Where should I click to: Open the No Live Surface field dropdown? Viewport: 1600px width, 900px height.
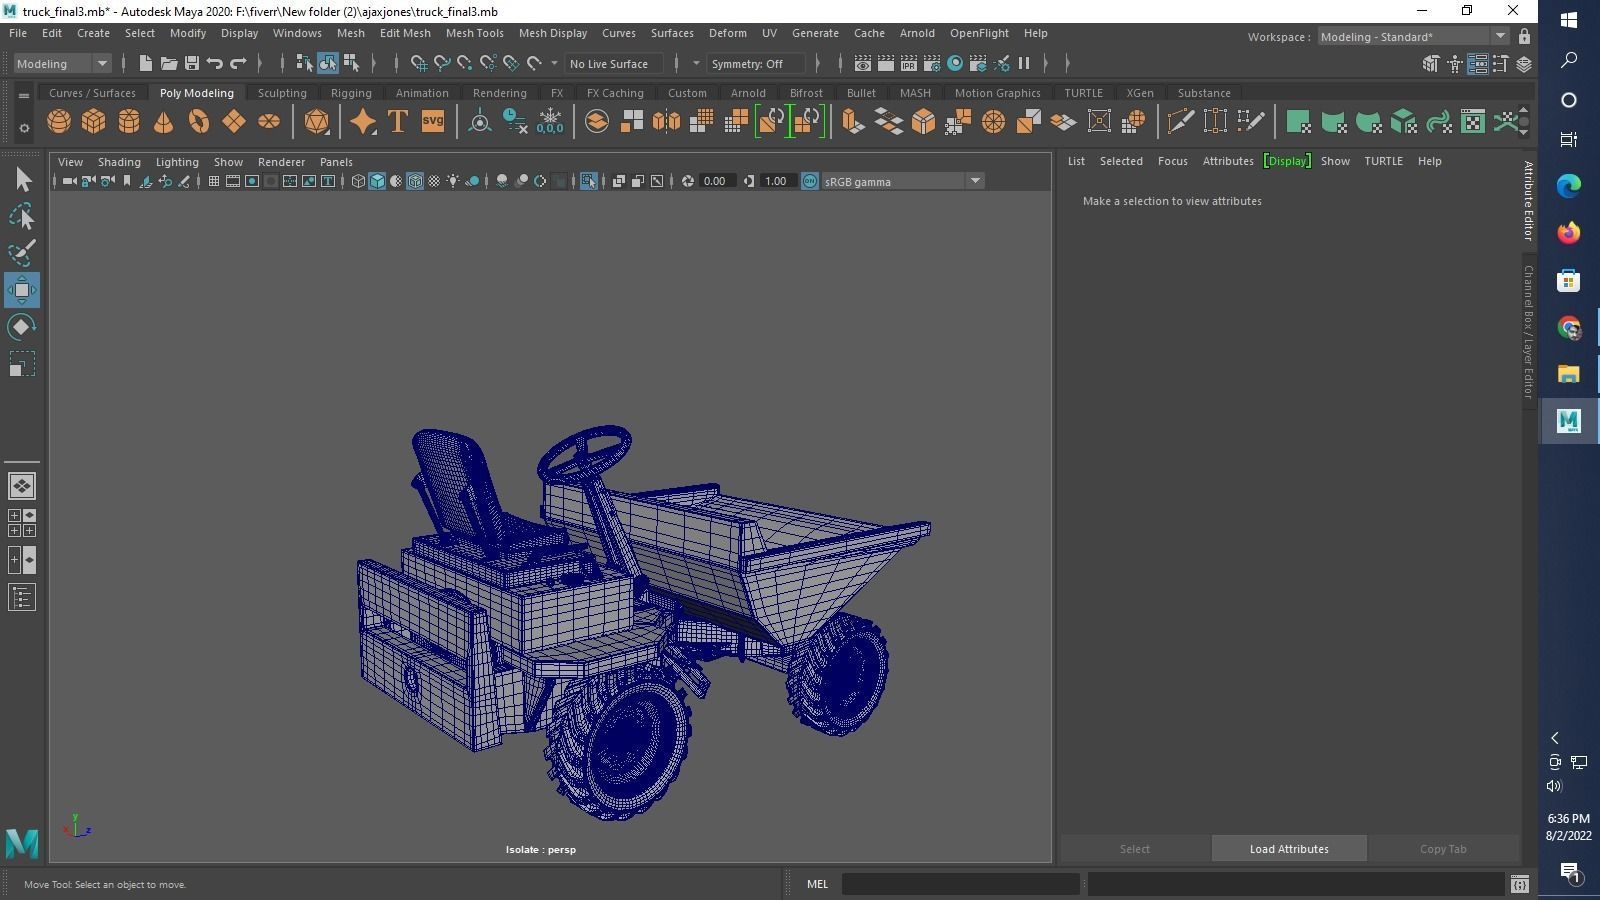click(x=613, y=63)
